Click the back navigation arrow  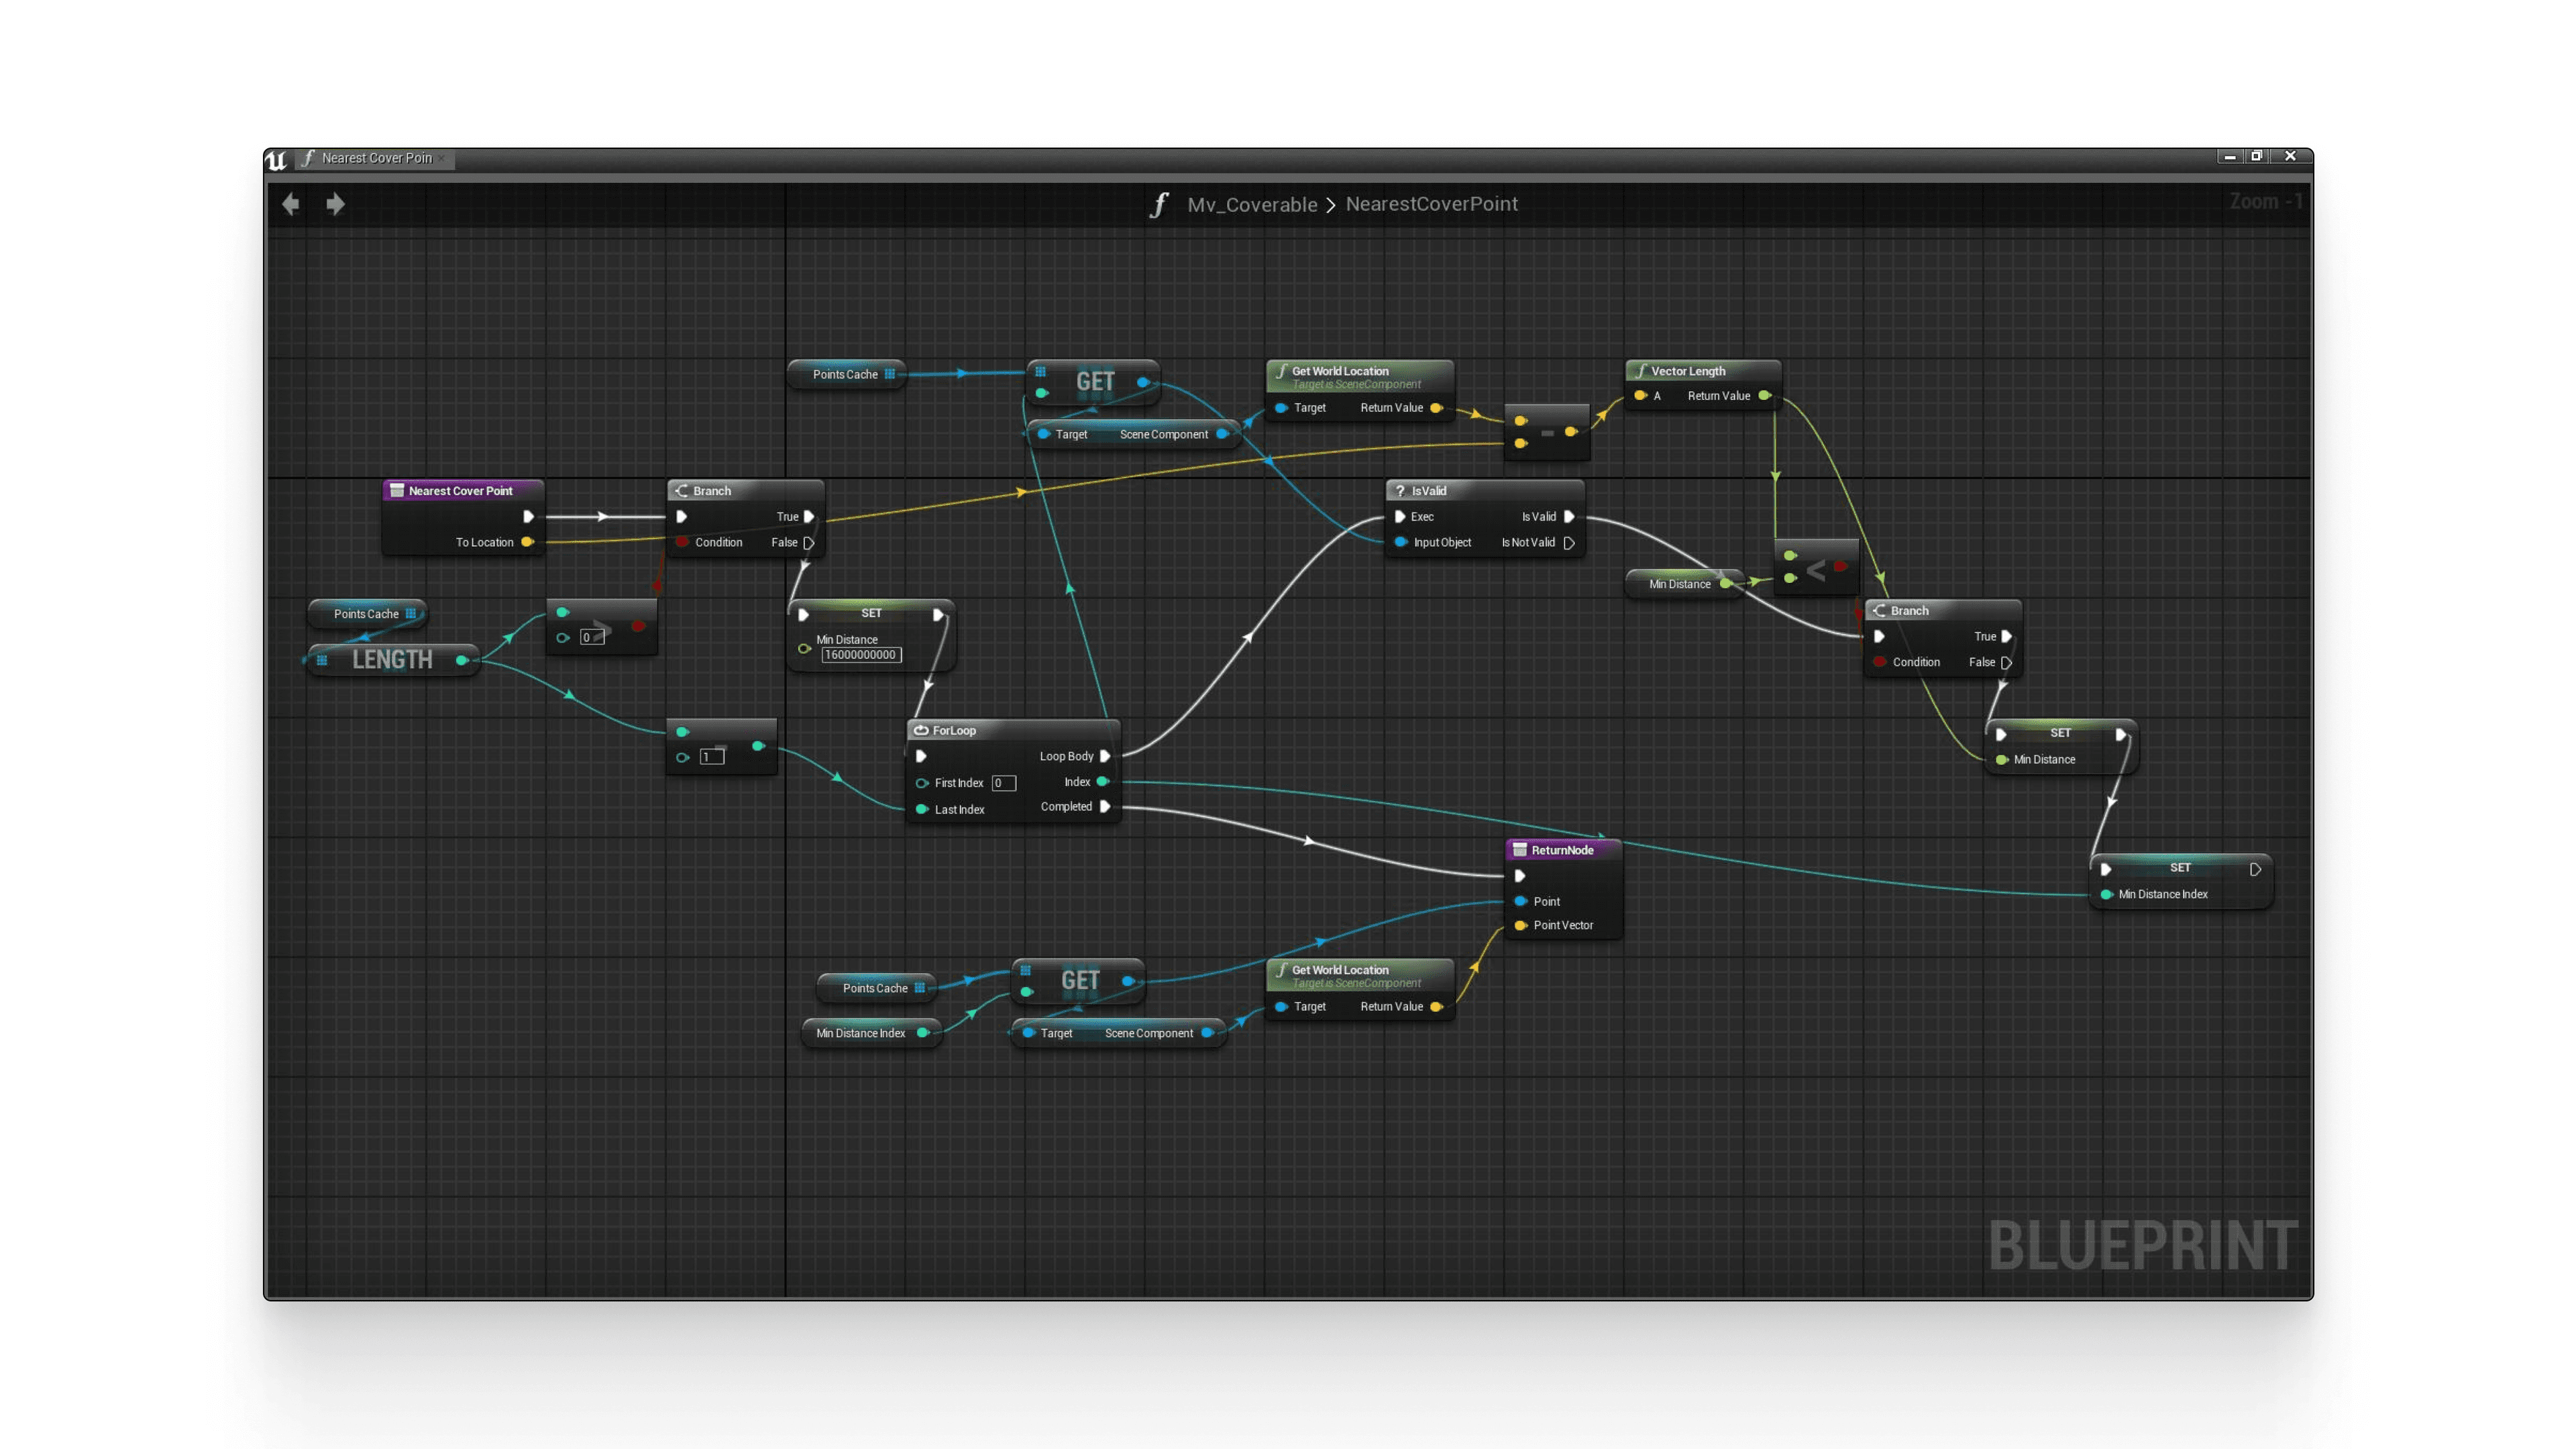pos(291,204)
